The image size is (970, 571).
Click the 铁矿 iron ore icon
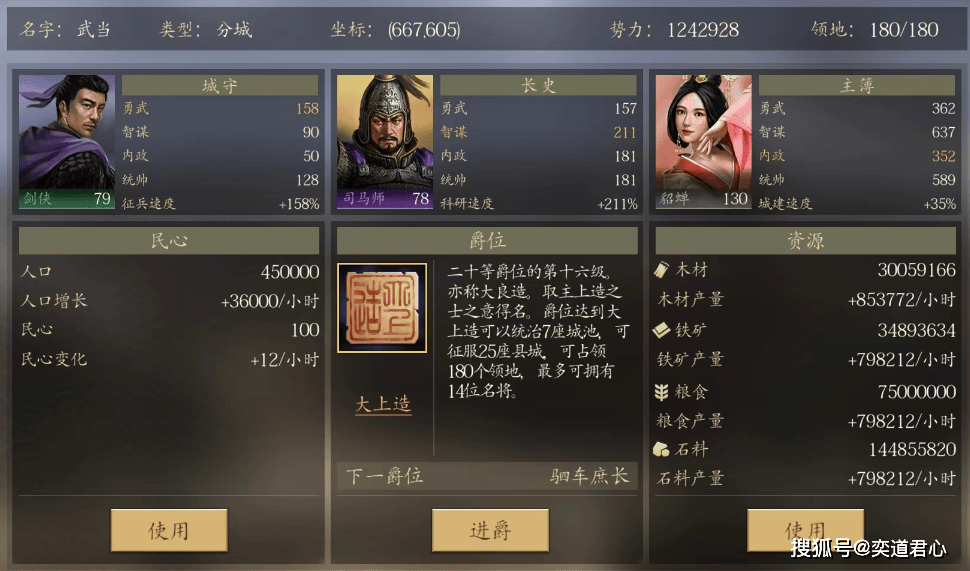pos(661,330)
